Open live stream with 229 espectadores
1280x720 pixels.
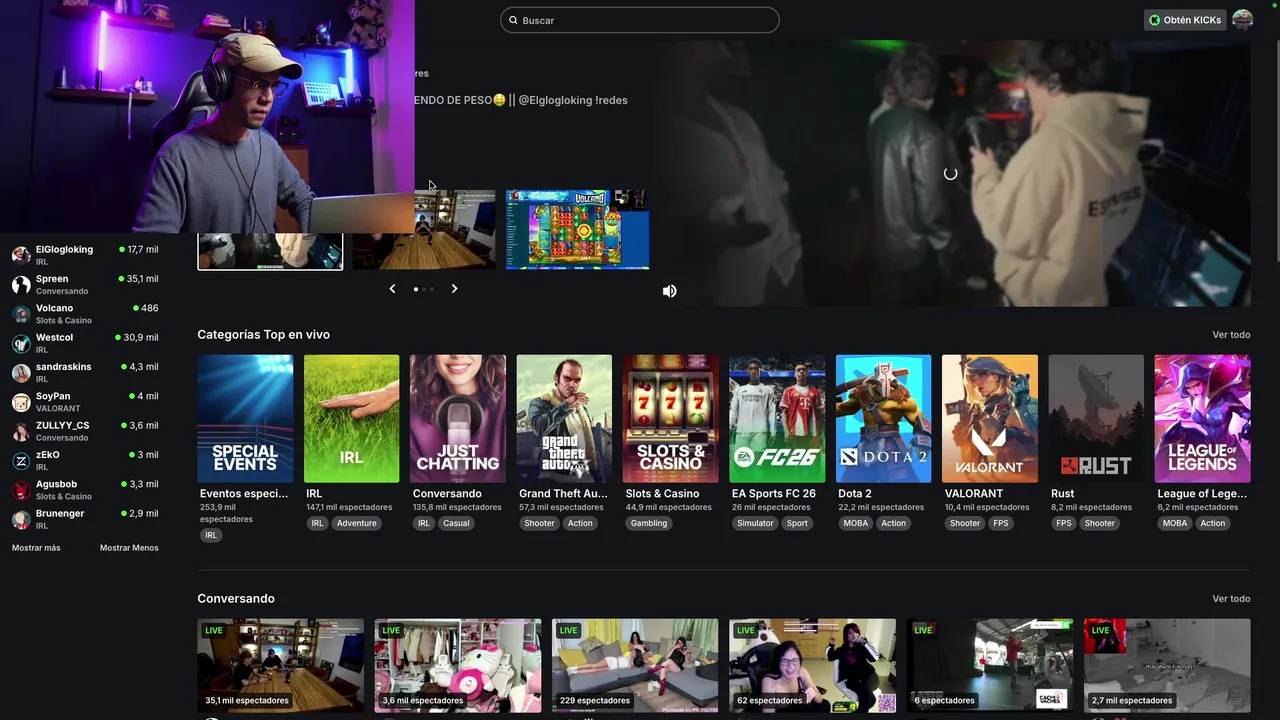click(635, 665)
